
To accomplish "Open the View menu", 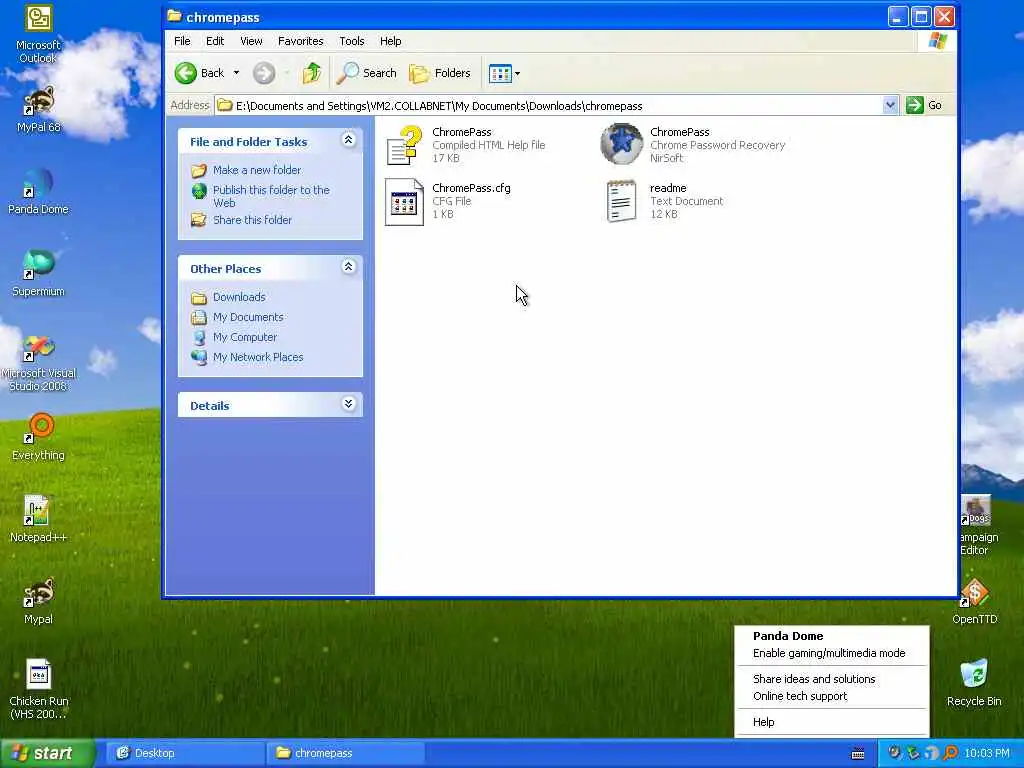I will point(251,41).
